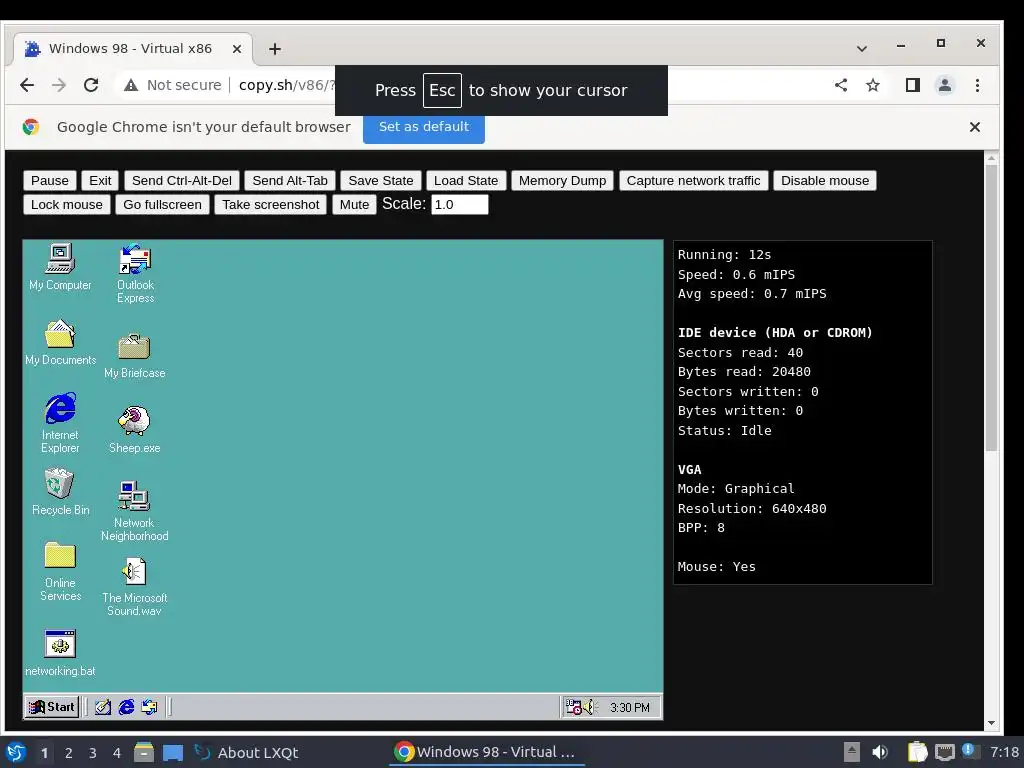This screenshot has height=768, width=1024.
Task: Switch to virtual desktop 3
Action: tap(93, 753)
